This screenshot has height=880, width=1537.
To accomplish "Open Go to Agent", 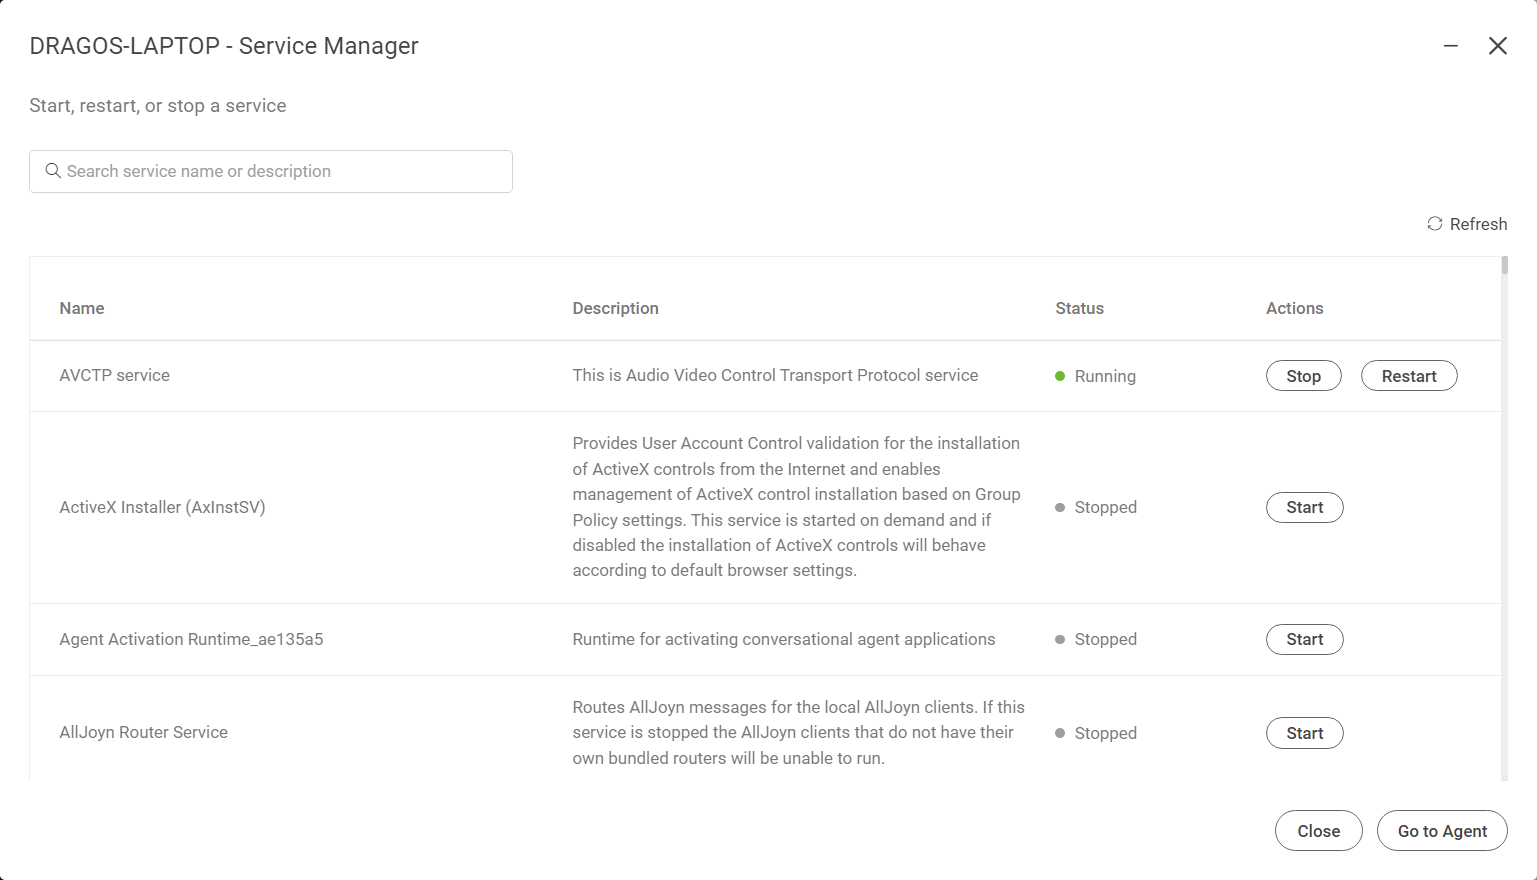I will [1442, 831].
